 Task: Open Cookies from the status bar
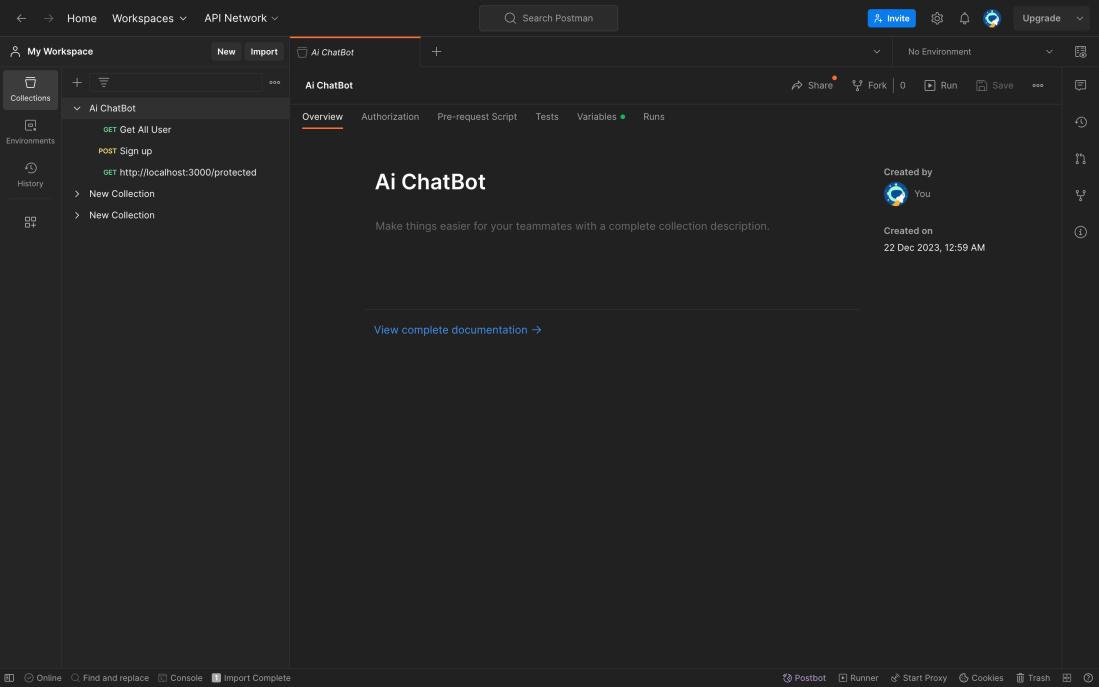[x=981, y=678]
